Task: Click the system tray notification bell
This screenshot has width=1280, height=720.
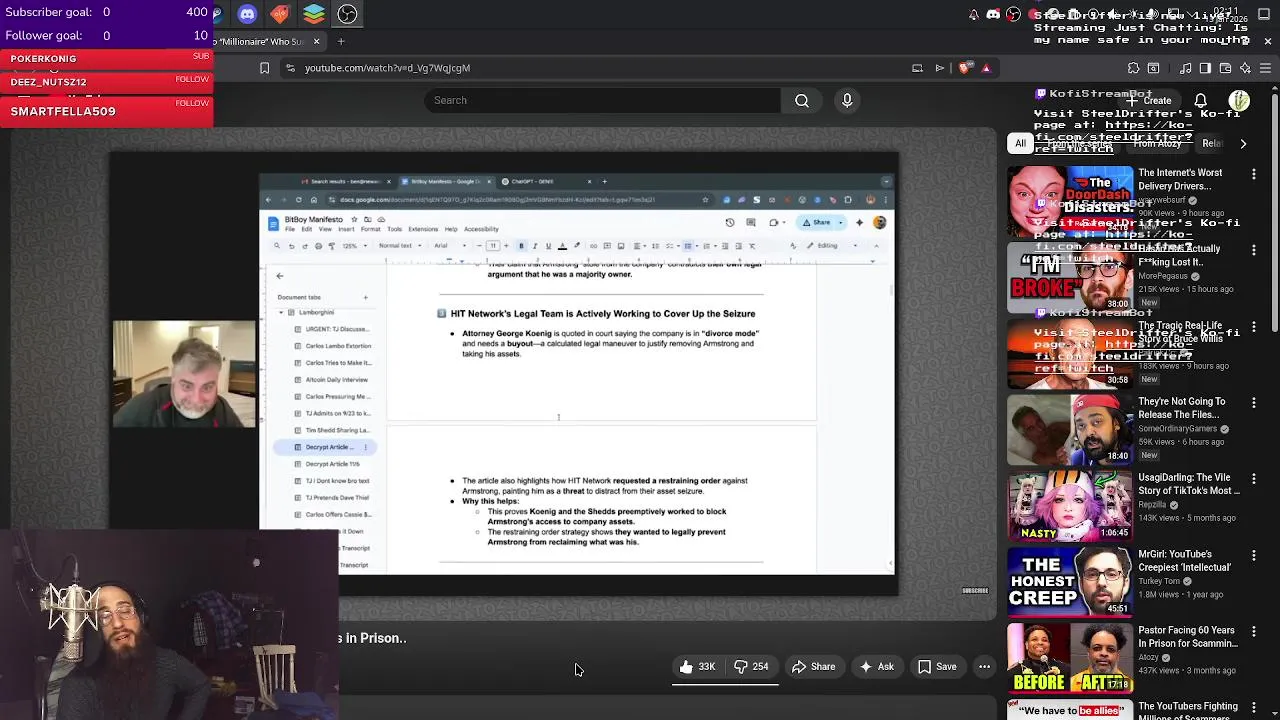Action: coord(974,14)
